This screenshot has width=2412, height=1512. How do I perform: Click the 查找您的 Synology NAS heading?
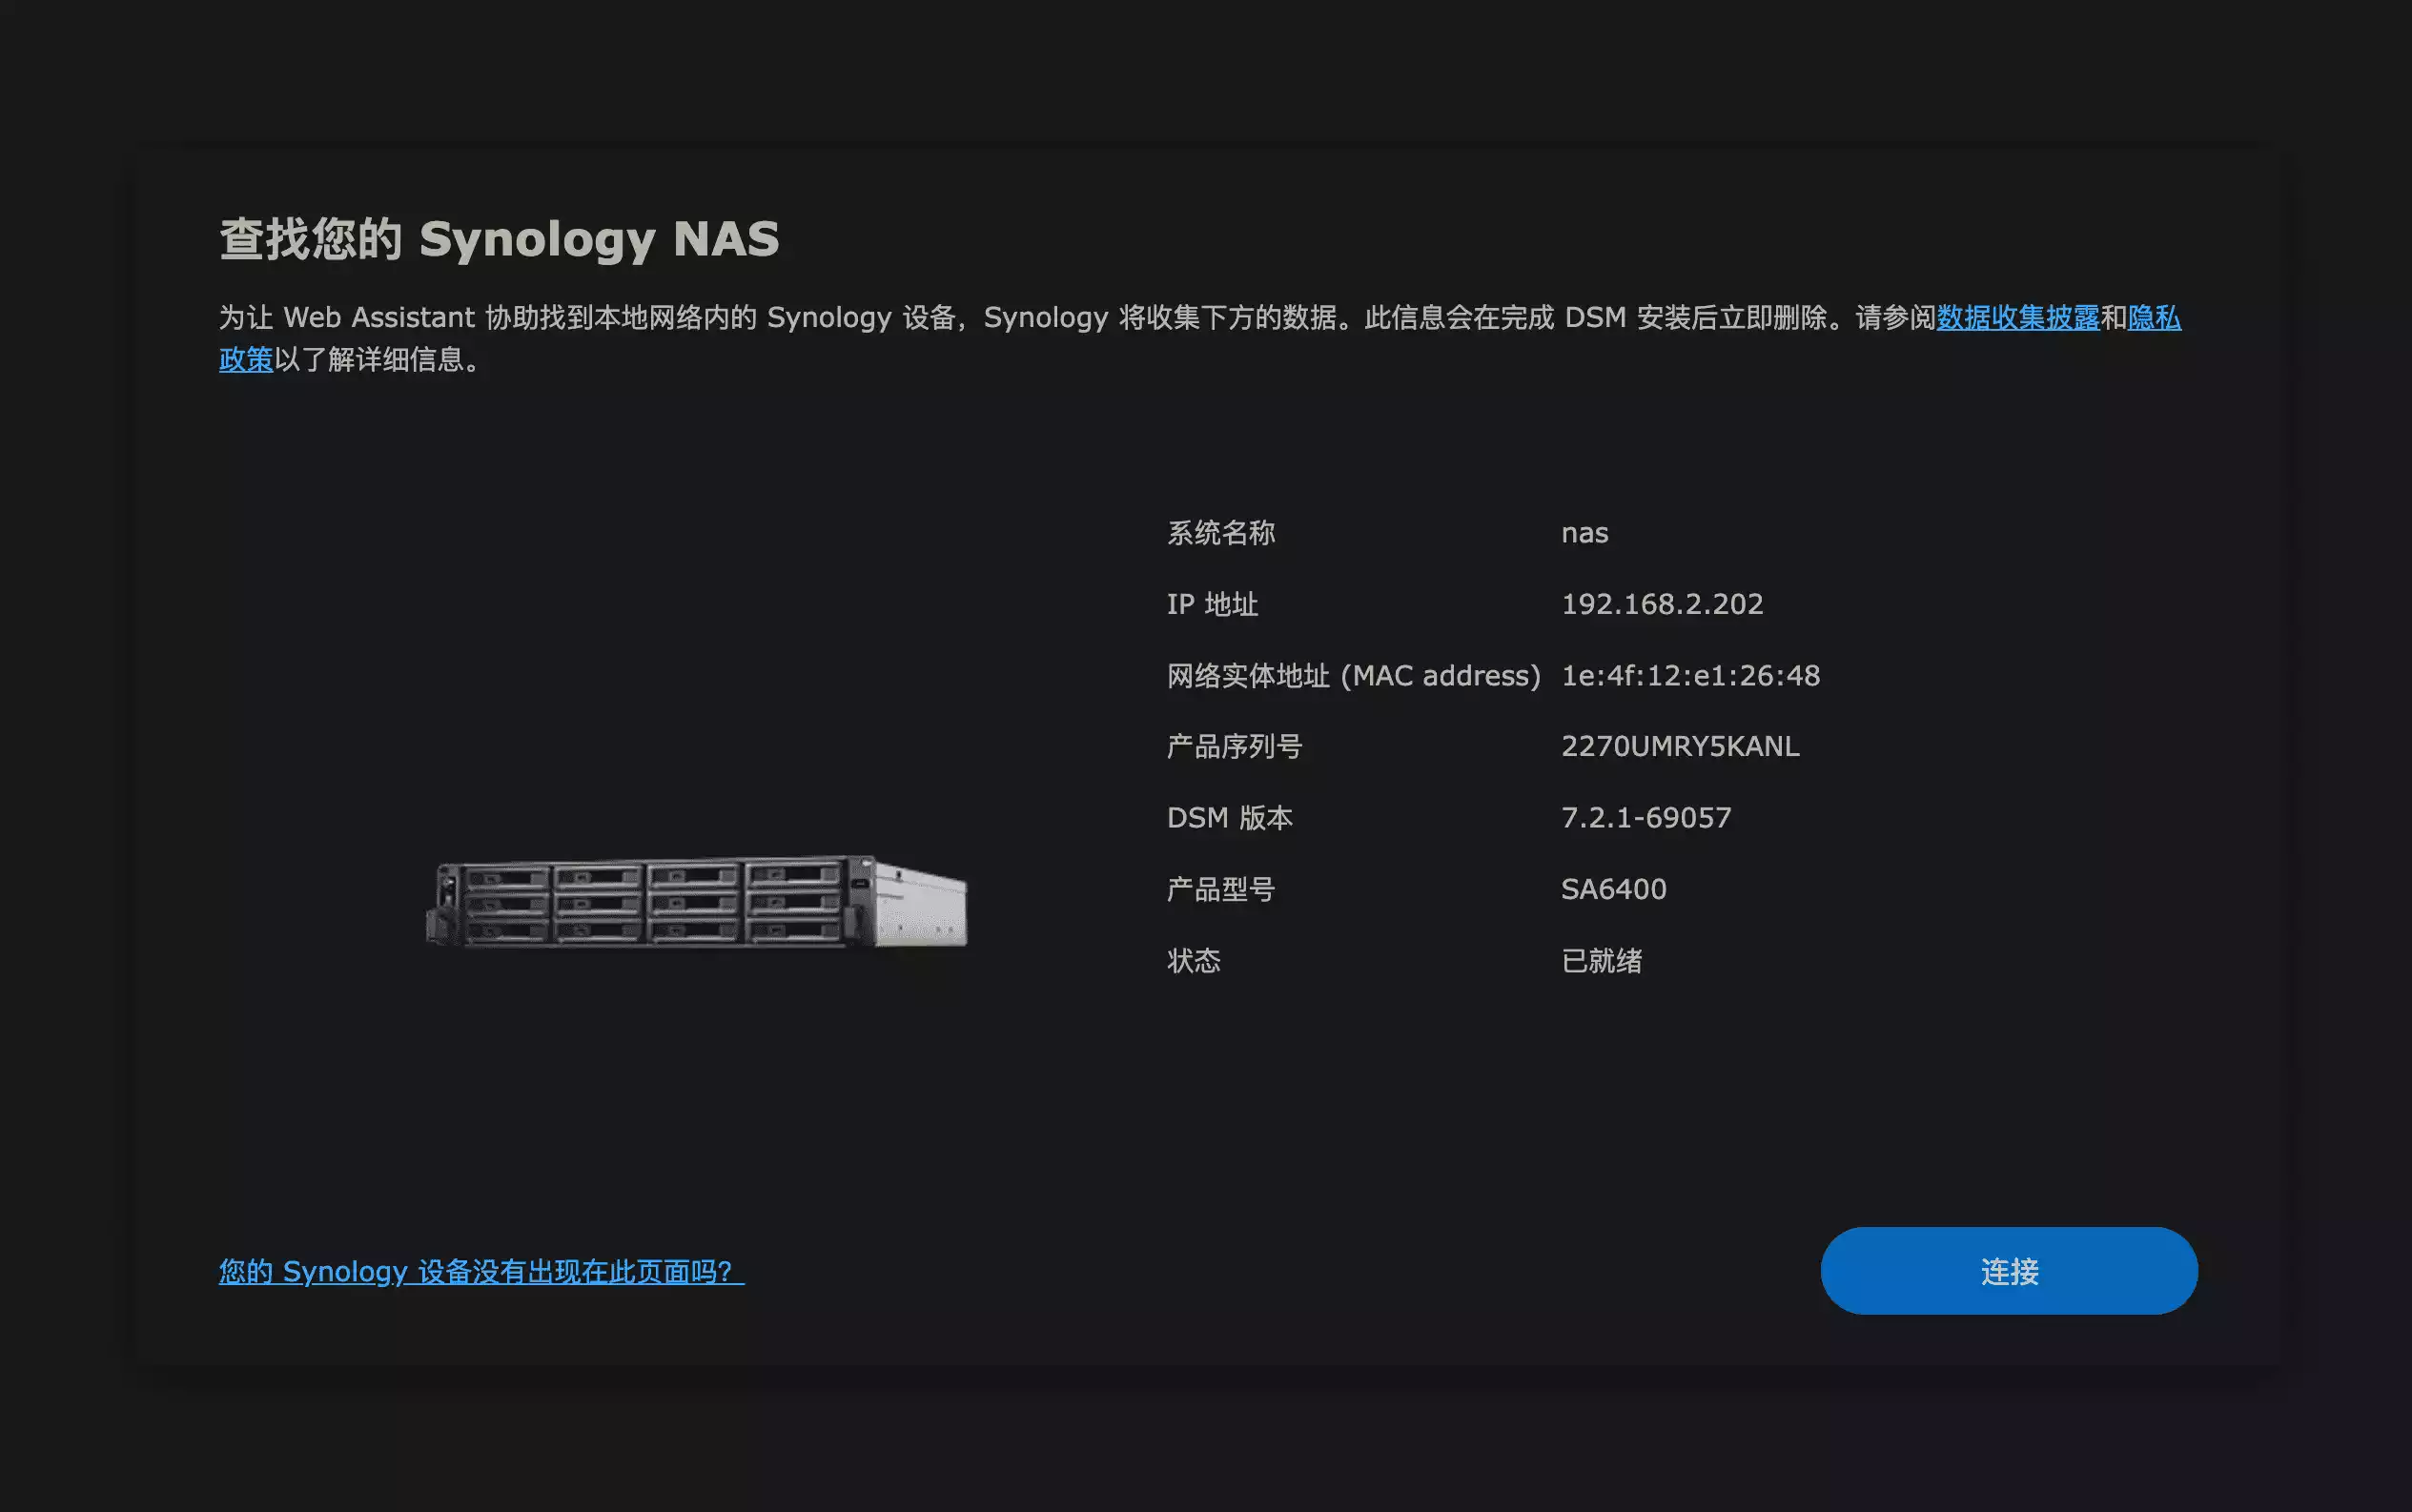tap(499, 239)
